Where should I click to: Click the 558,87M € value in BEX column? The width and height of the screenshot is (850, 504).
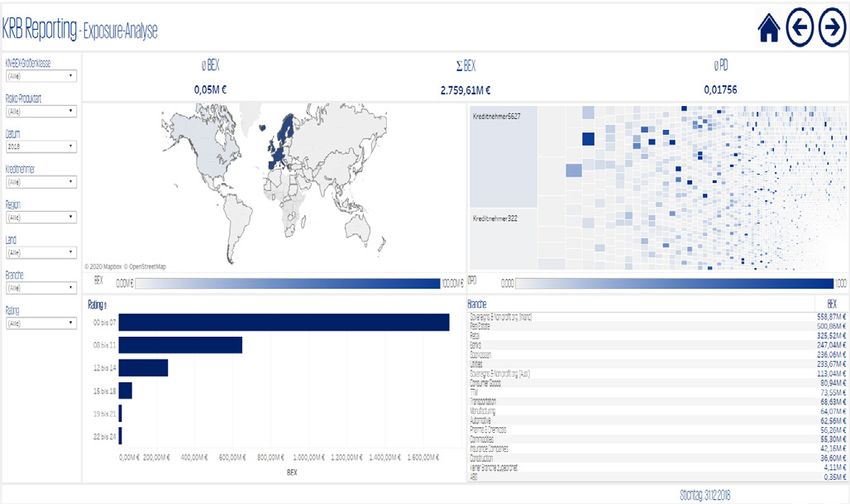pyautogui.click(x=832, y=316)
